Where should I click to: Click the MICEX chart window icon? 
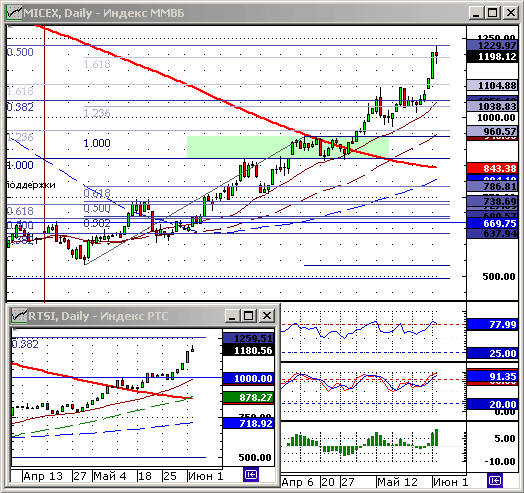(15, 13)
